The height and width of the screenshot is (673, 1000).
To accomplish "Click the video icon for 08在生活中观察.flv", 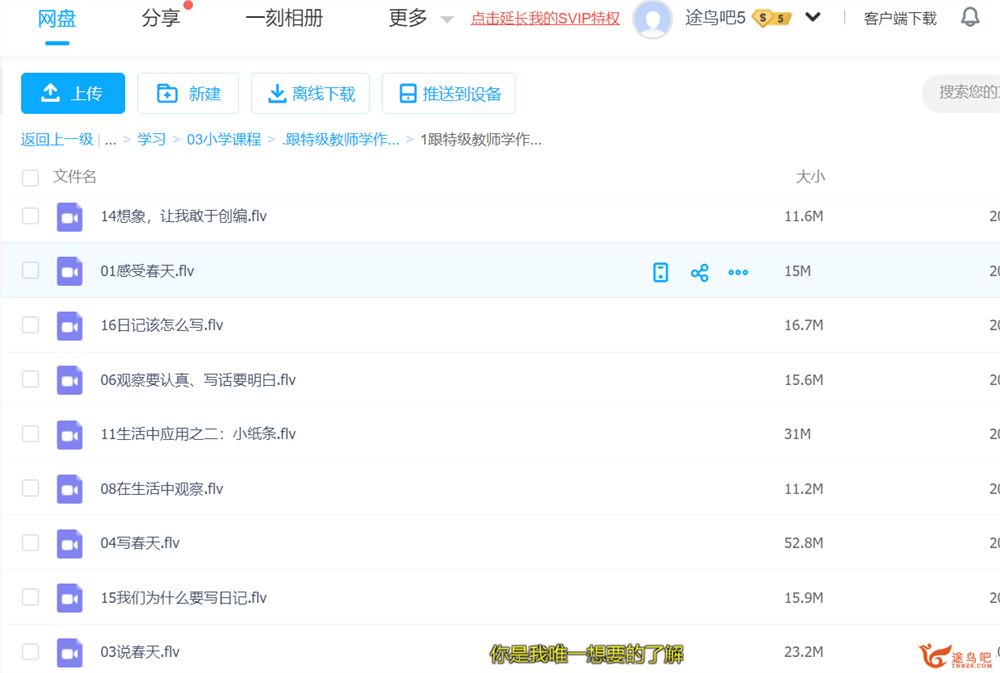I will click(x=70, y=489).
